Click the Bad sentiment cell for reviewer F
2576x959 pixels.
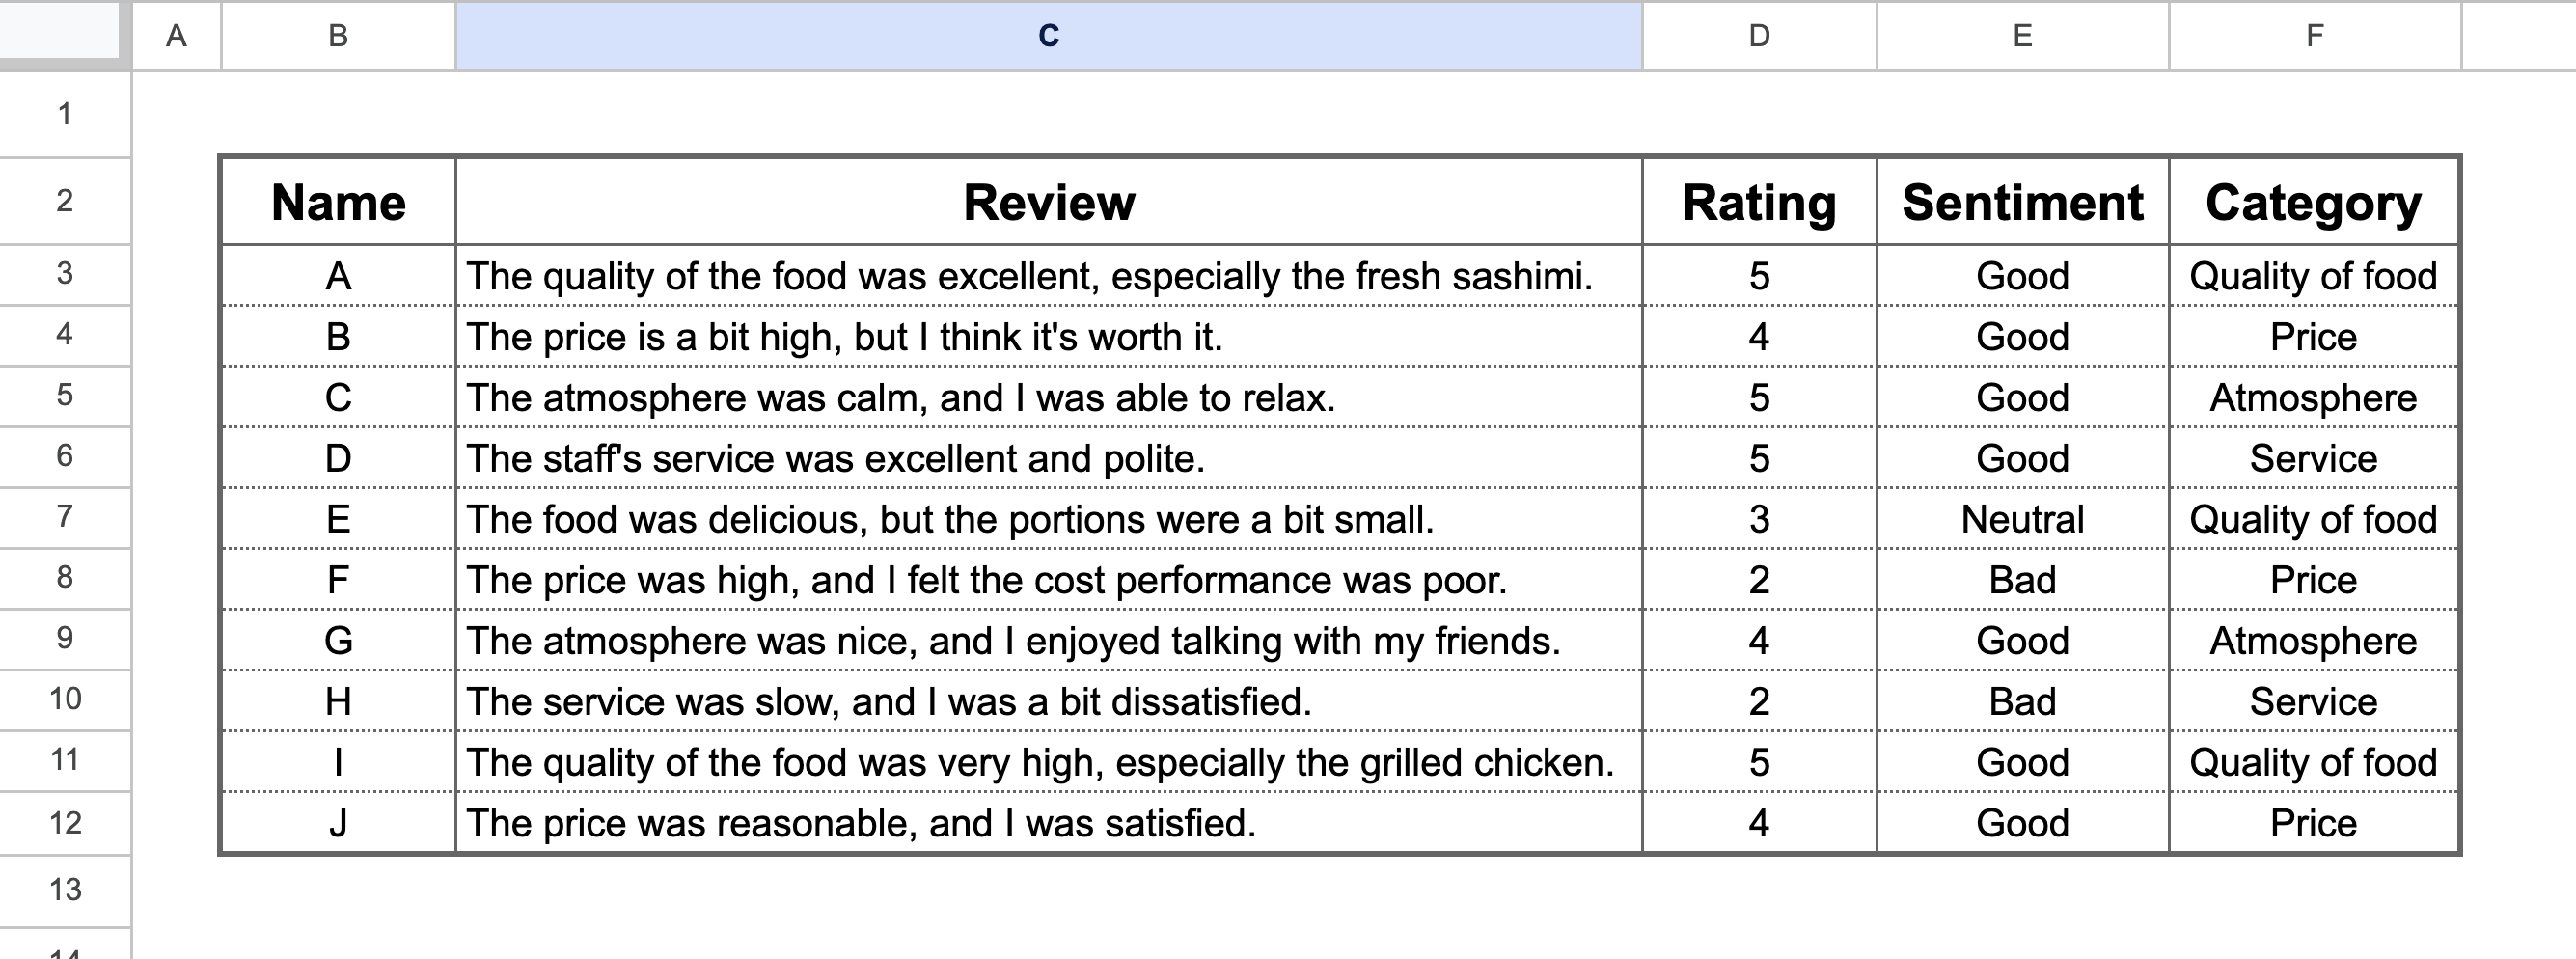[2022, 579]
